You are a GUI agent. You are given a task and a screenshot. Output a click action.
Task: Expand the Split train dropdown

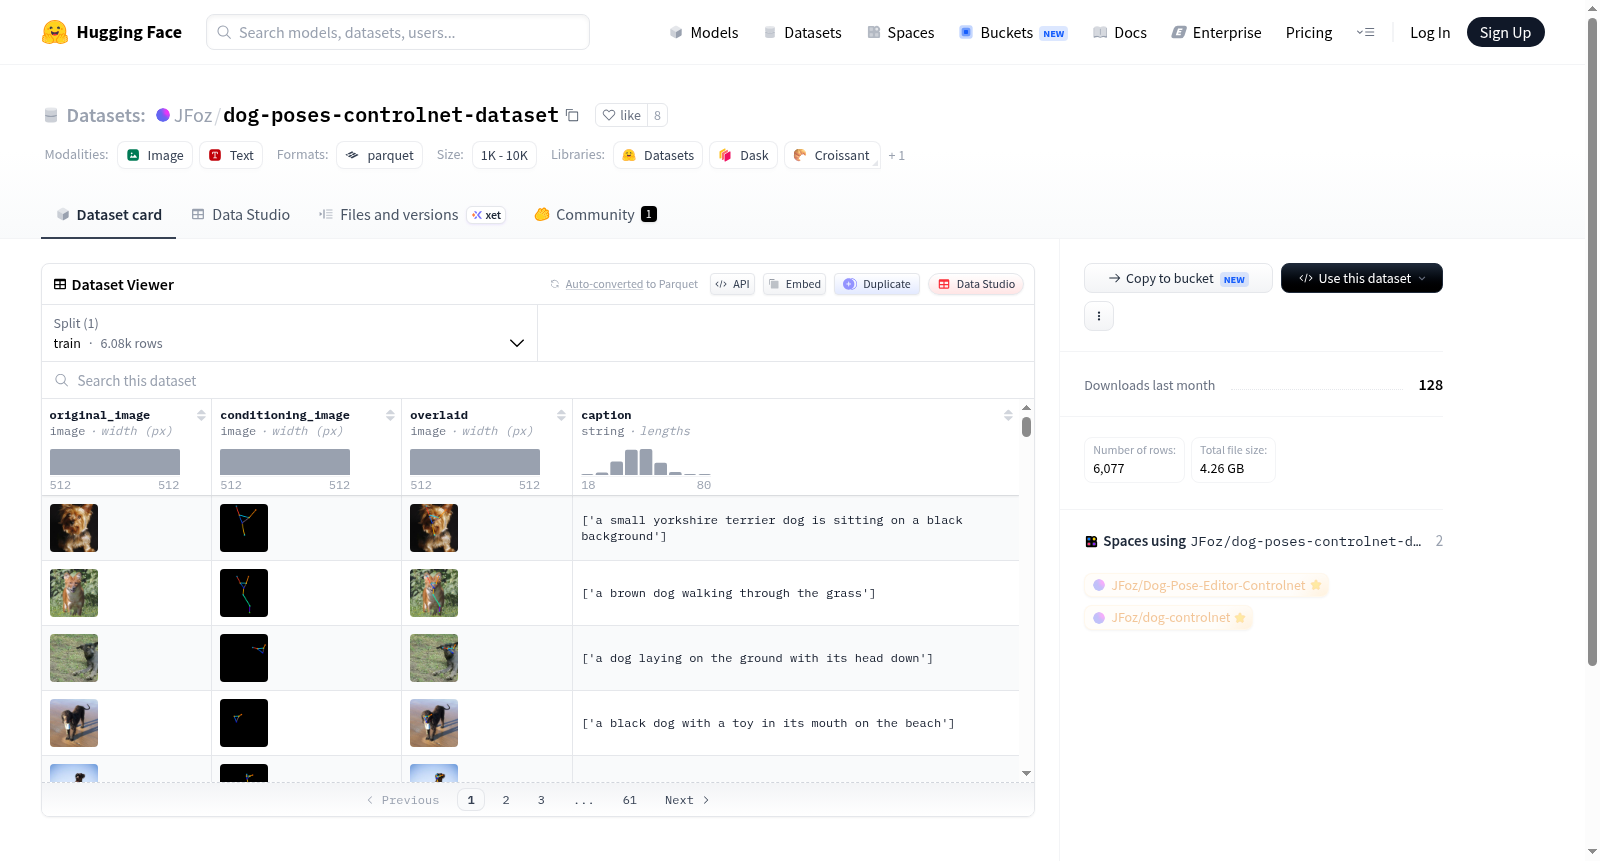(289, 333)
